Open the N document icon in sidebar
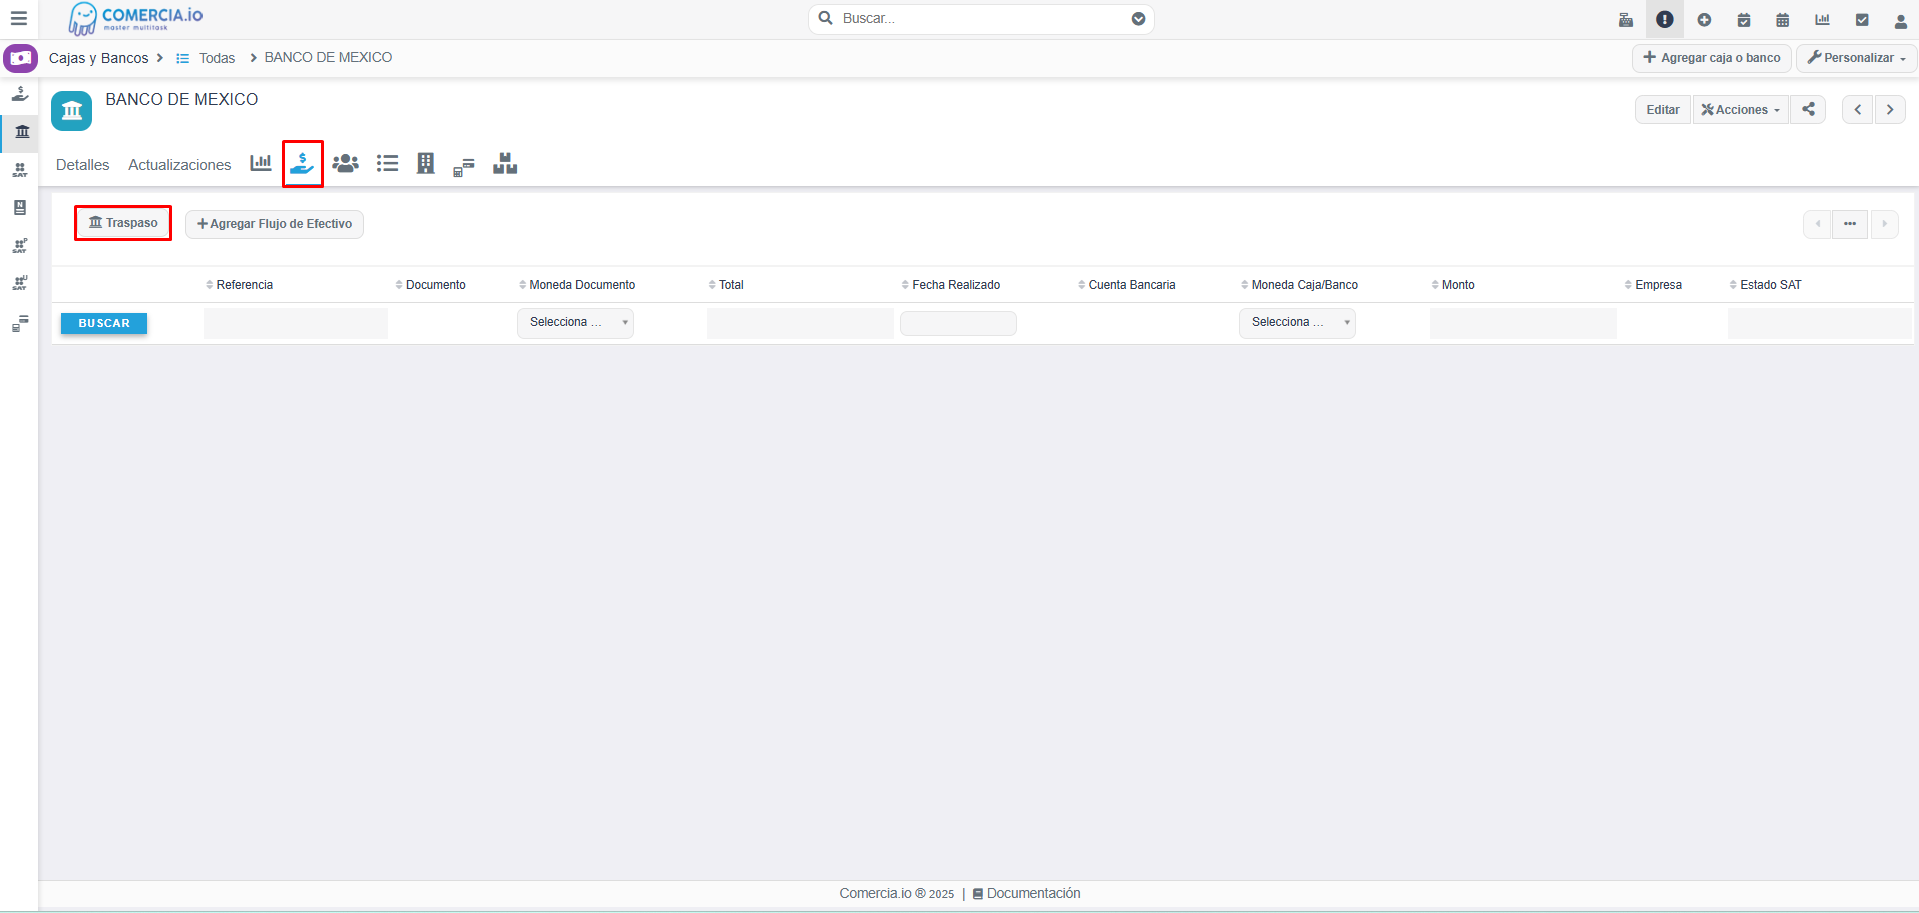 pos(20,208)
